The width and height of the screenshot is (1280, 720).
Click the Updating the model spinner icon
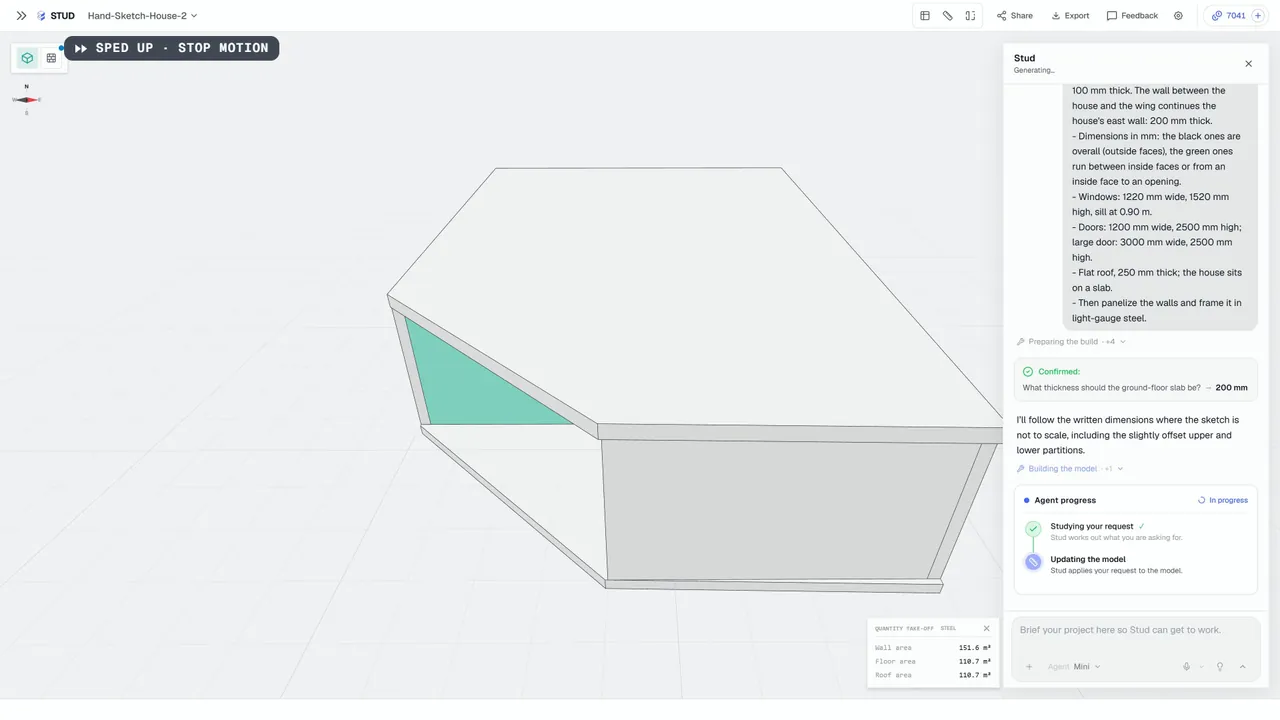pos(1033,562)
